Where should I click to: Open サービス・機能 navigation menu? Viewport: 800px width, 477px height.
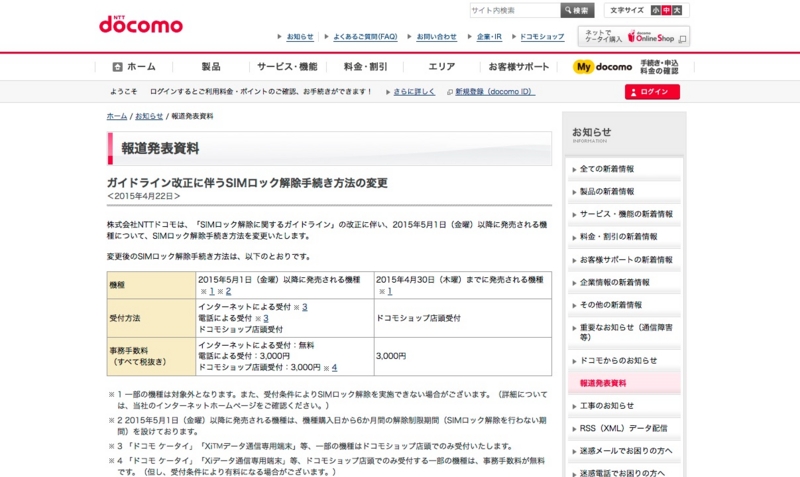(x=287, y=67)
